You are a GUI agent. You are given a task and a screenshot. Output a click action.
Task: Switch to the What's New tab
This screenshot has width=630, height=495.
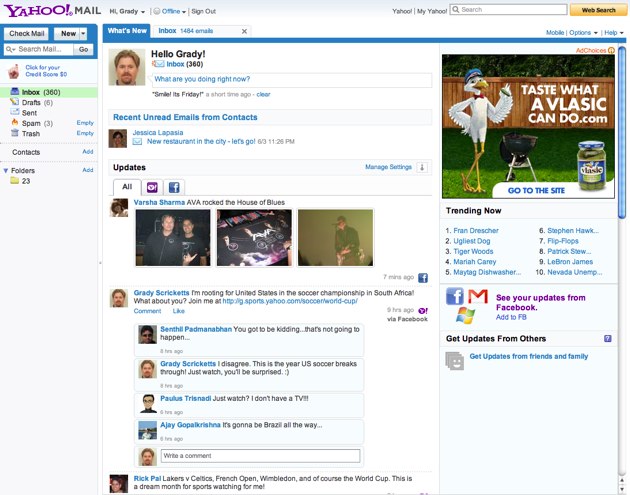(127, 32)
